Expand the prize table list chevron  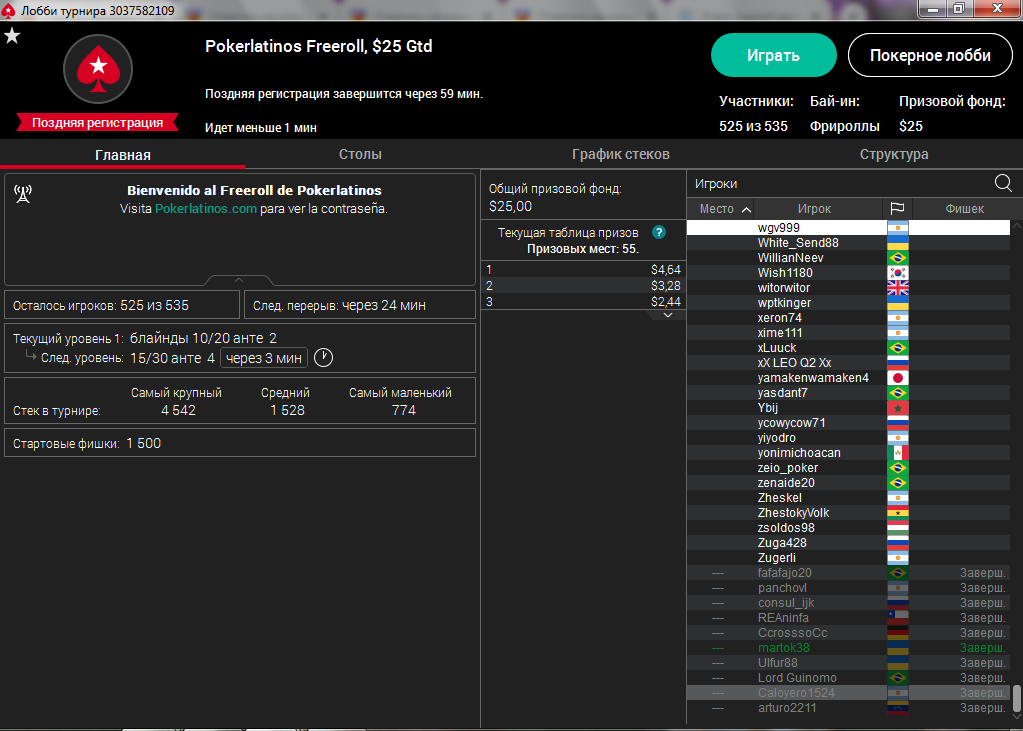pos(667,315)
